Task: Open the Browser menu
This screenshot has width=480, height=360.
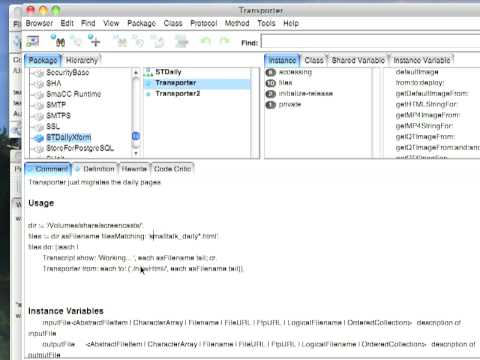Action: tap(39, 23)
